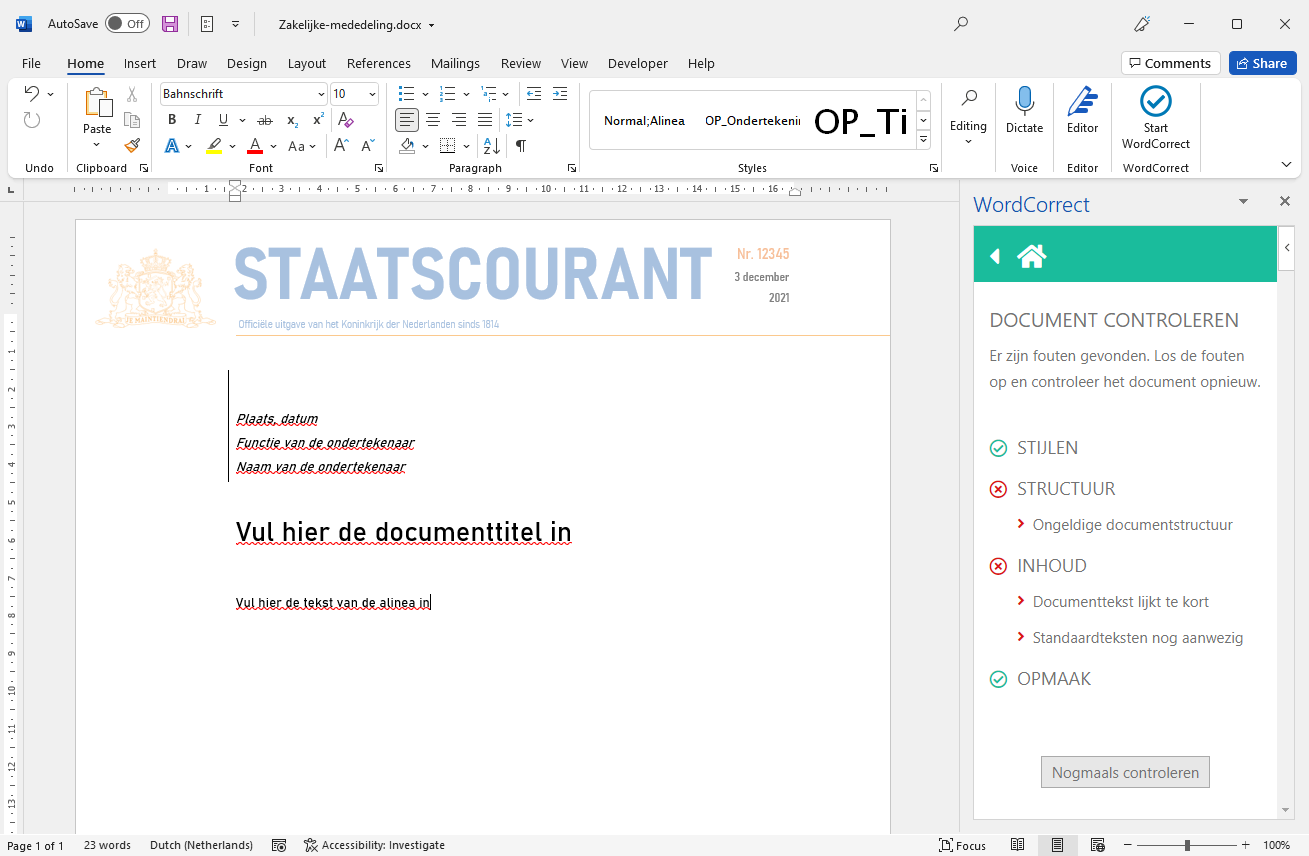Open the Developer tab
The height and width of the screenshot is (856, 1309).
tap(638, 63)
